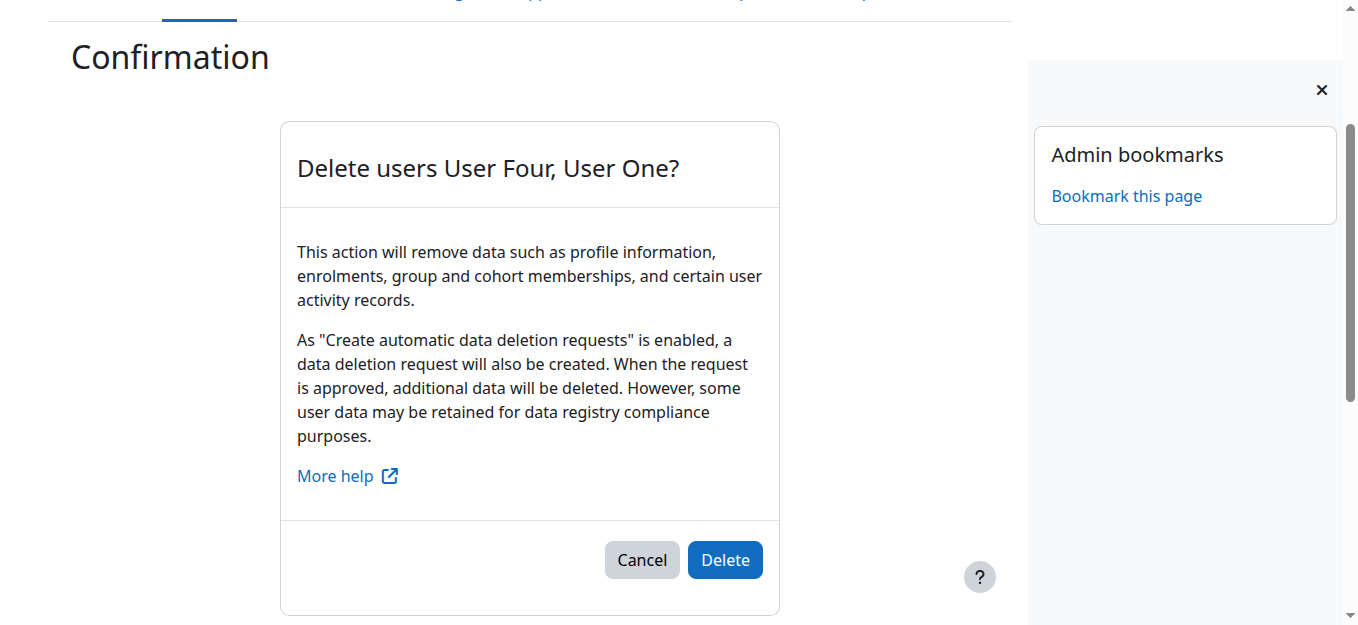Click the external link icon beside More help
Image resolution: width=1358 pixels, height=625 pixels.
390,476
